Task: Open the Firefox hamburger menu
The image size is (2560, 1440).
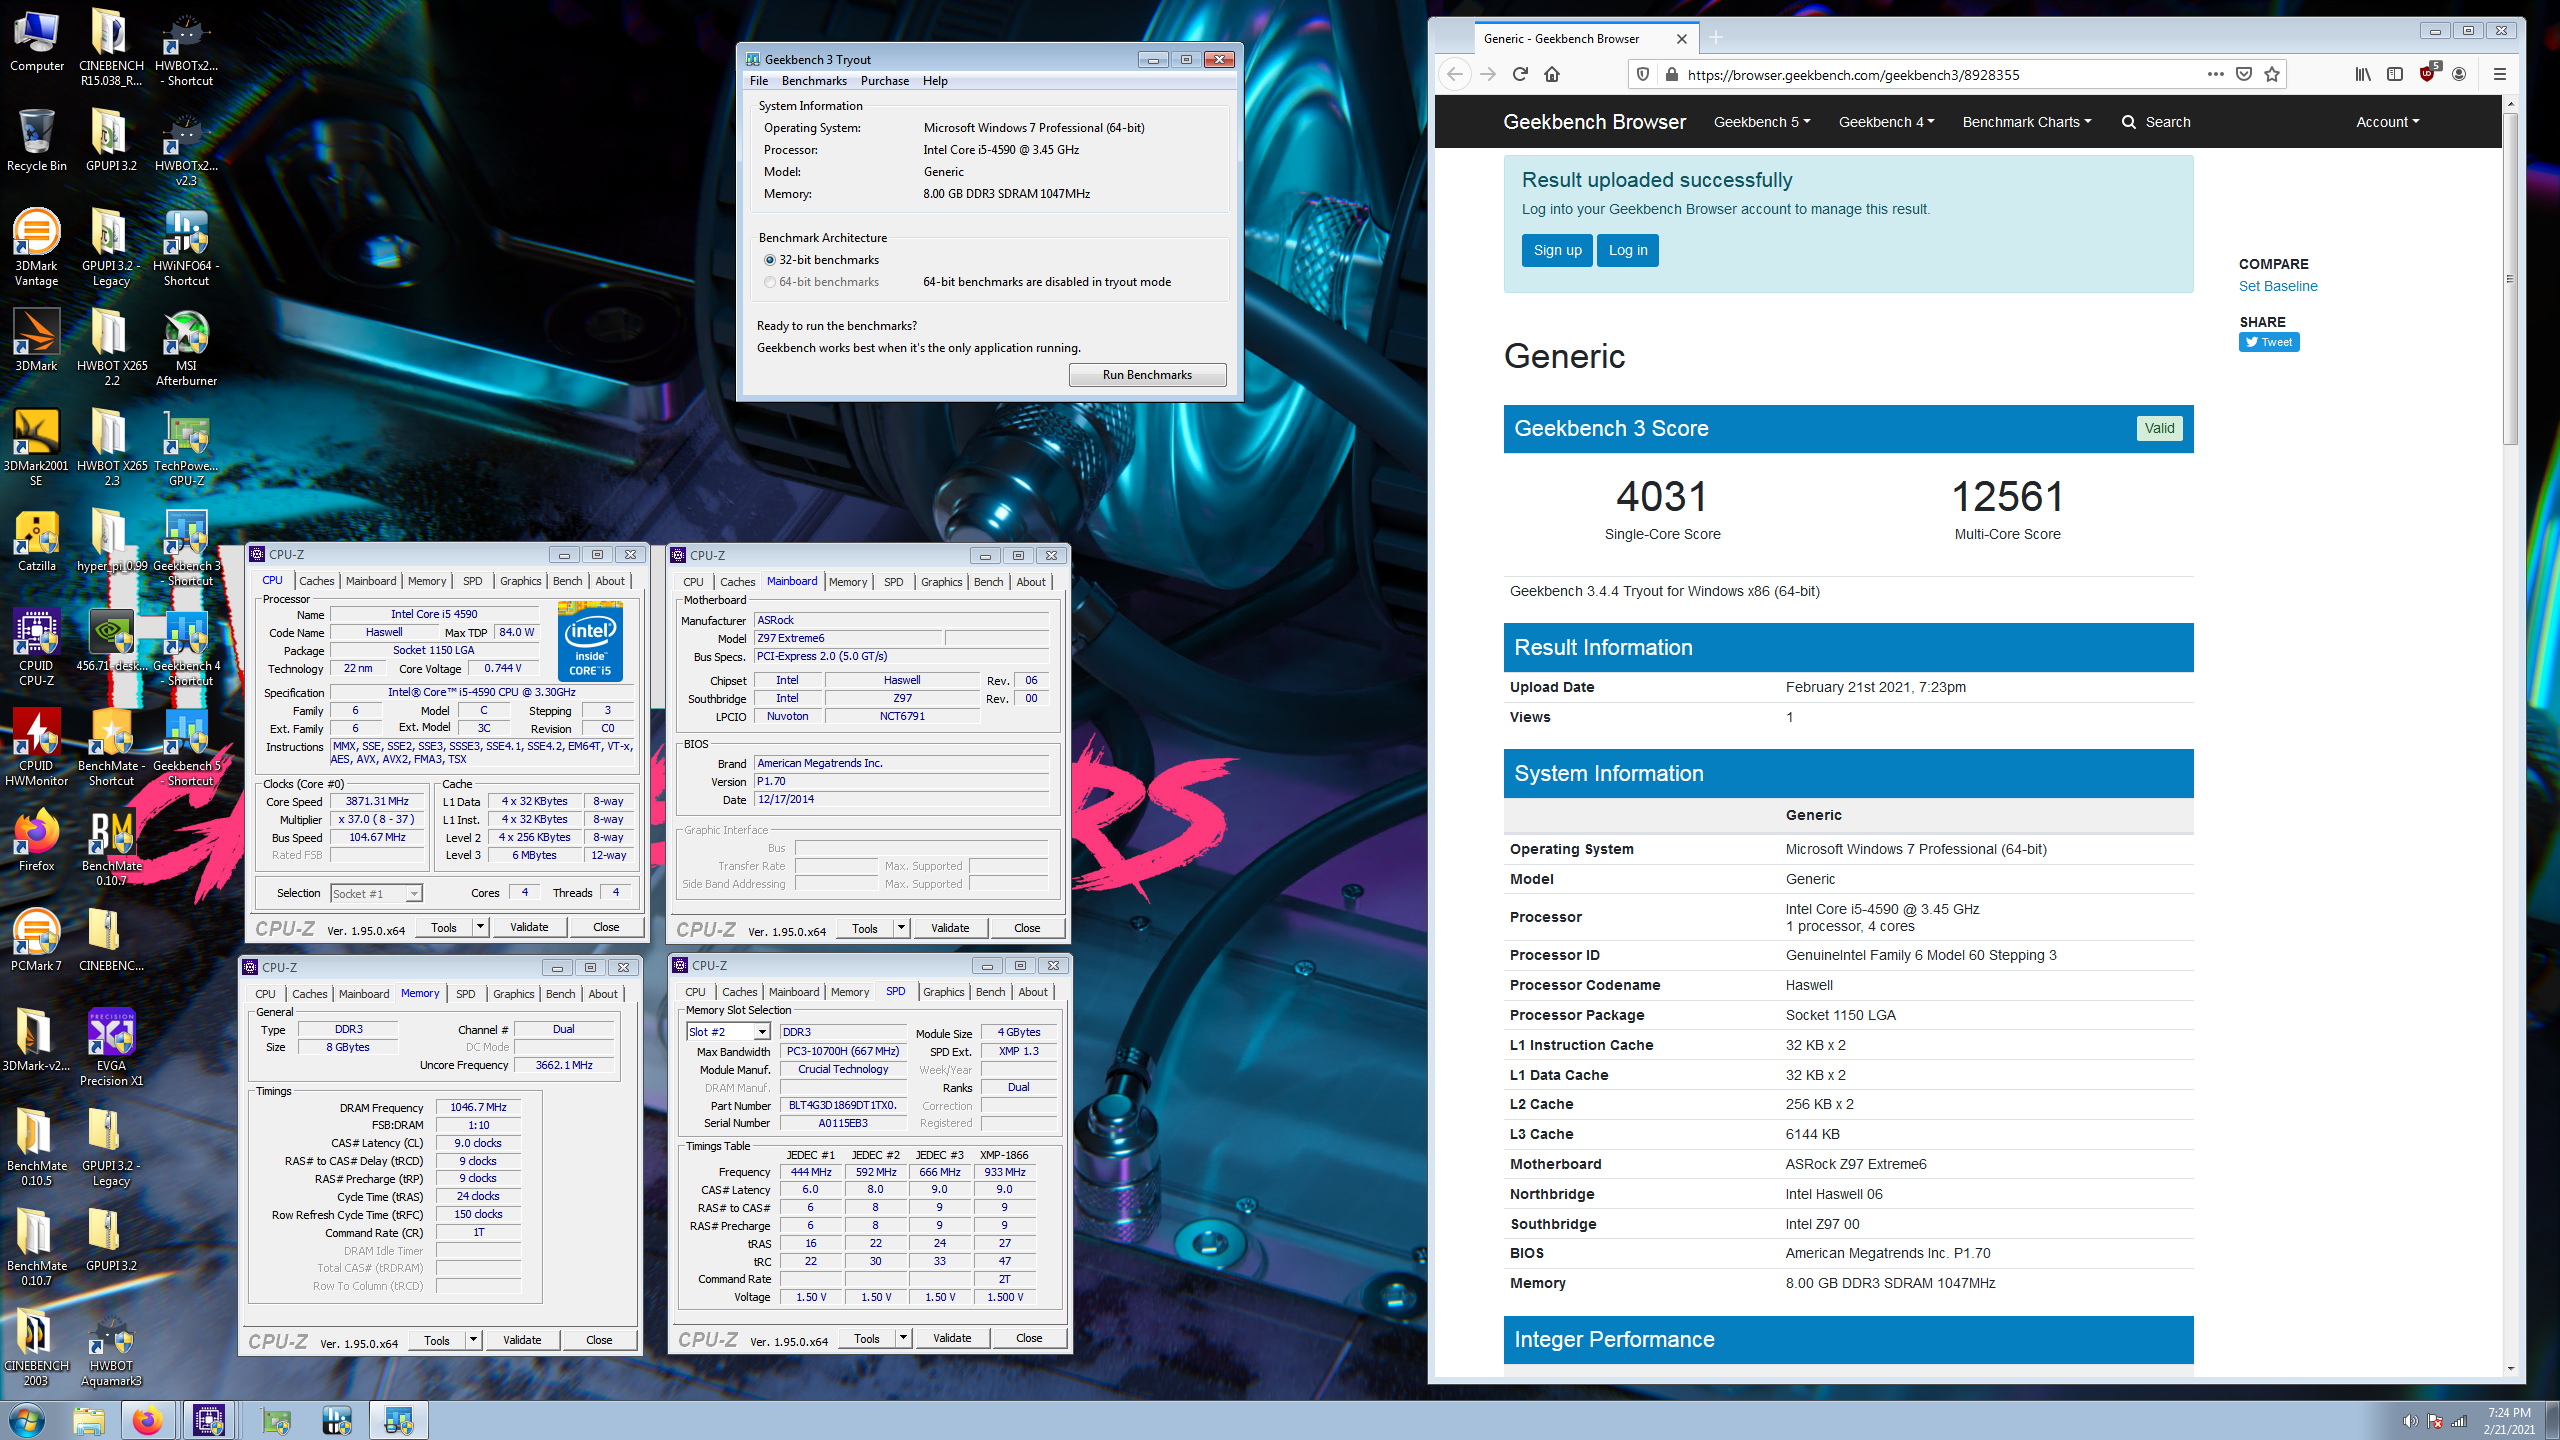Action: [2499, 74]
